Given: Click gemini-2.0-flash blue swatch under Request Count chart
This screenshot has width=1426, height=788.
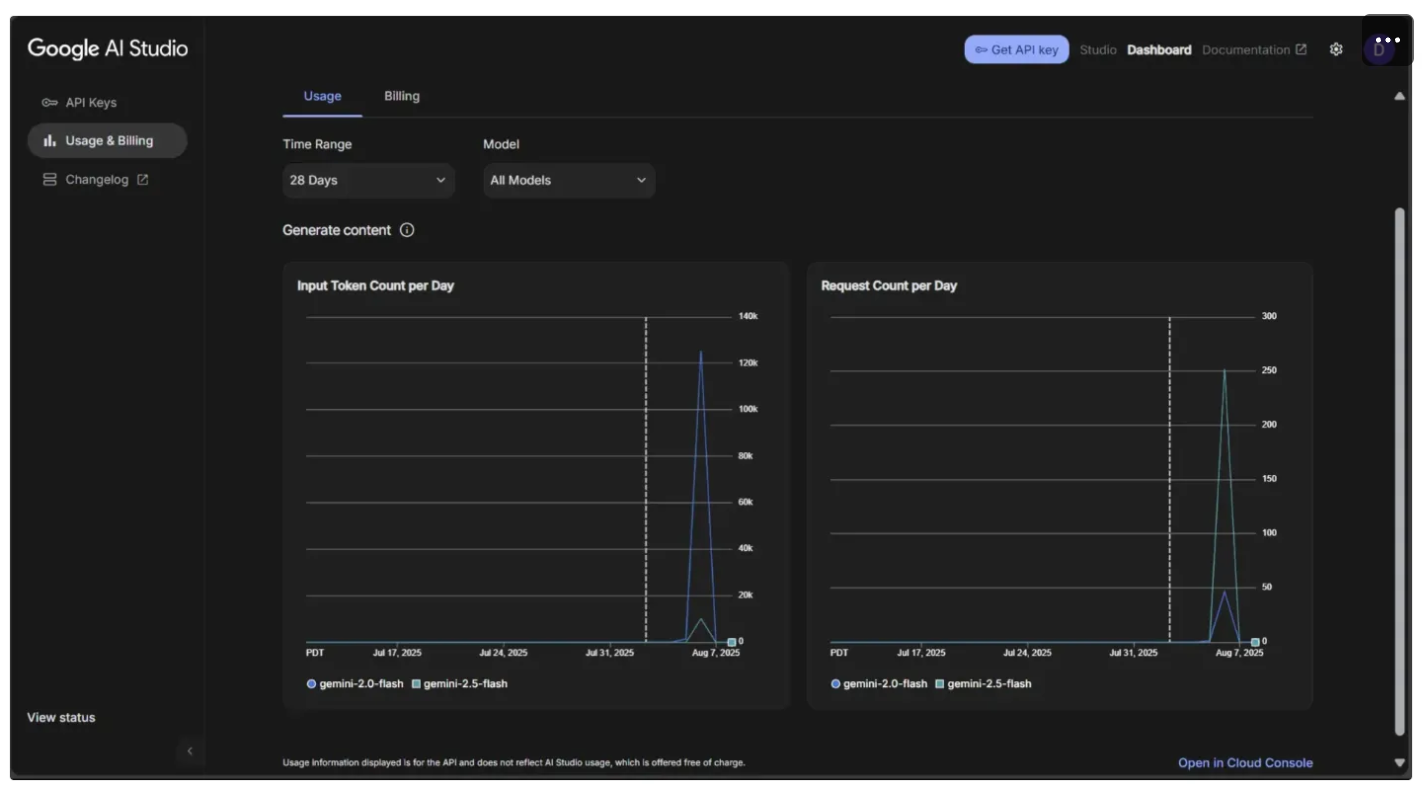Looking at the screenshot, I should (x=835, y=684).
